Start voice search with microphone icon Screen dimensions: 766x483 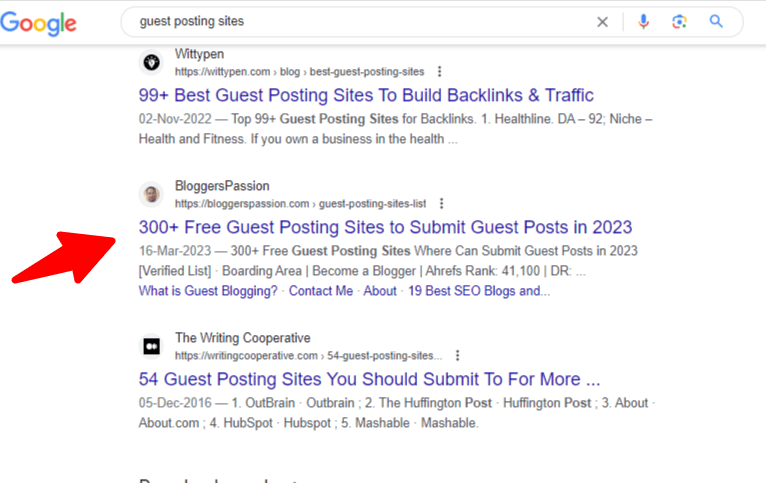coord(643,21)
